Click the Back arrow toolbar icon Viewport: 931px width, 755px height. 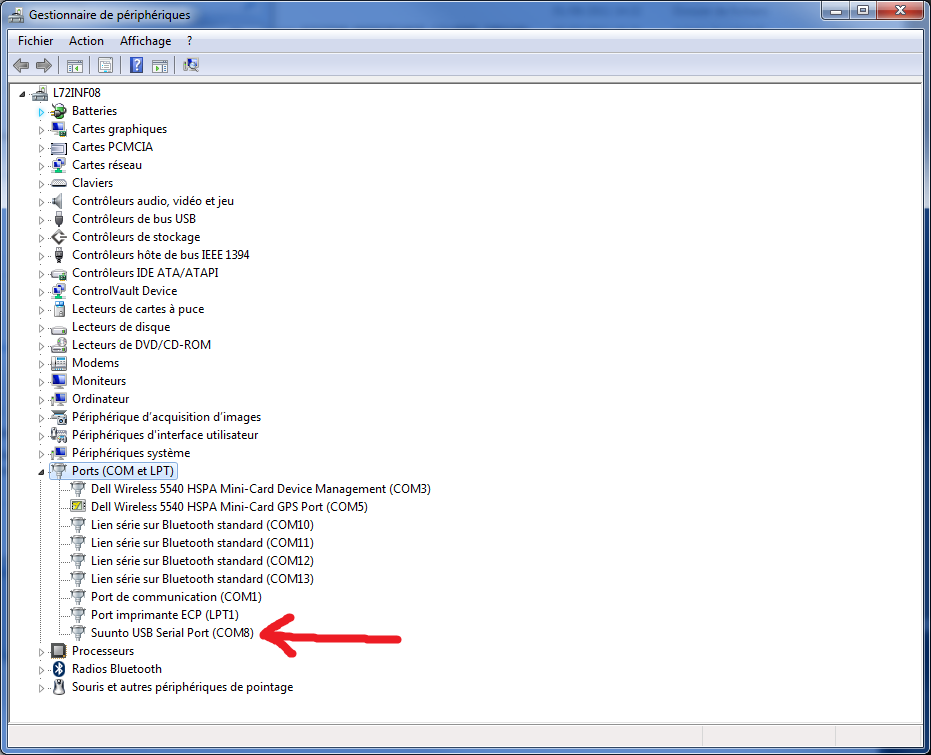point(21,66)
